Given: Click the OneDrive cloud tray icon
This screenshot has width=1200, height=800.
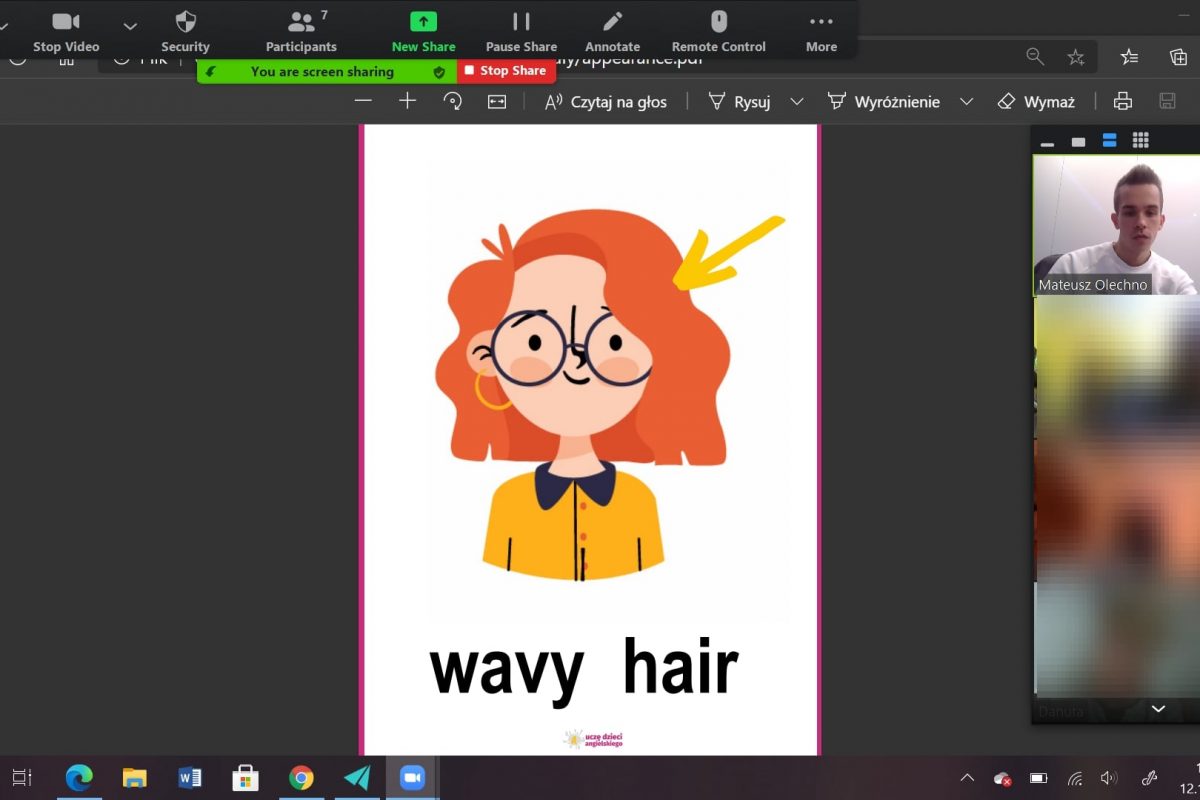Looking at the screenshot, I should click(x=1002, y=778).
